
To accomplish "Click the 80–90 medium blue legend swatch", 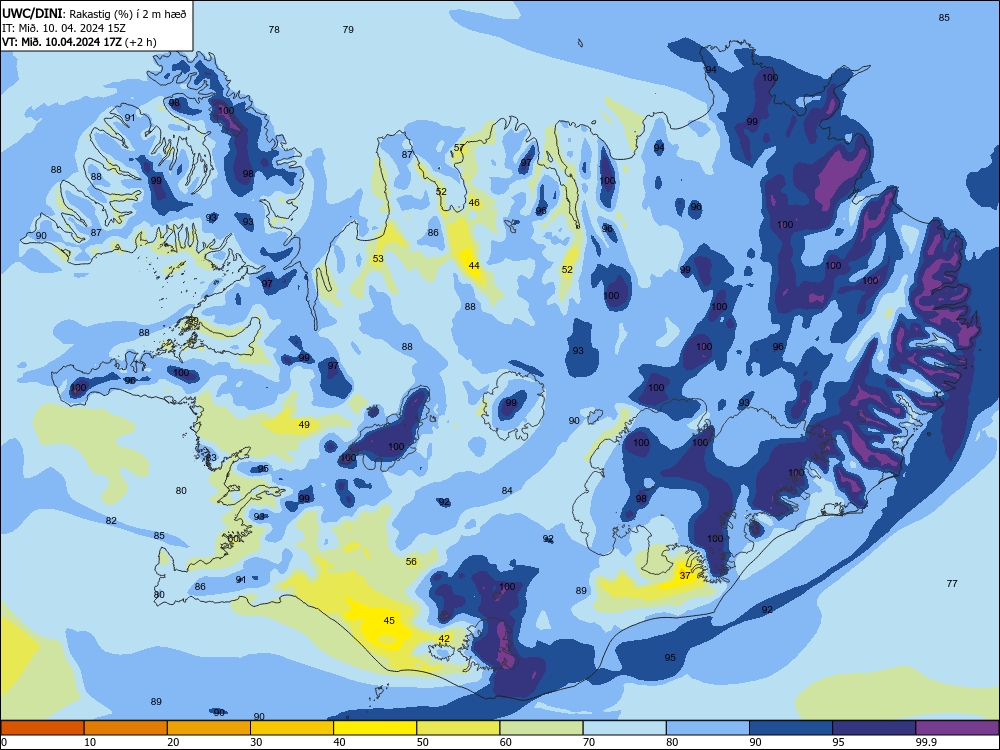I will click(x=708, y=728).
